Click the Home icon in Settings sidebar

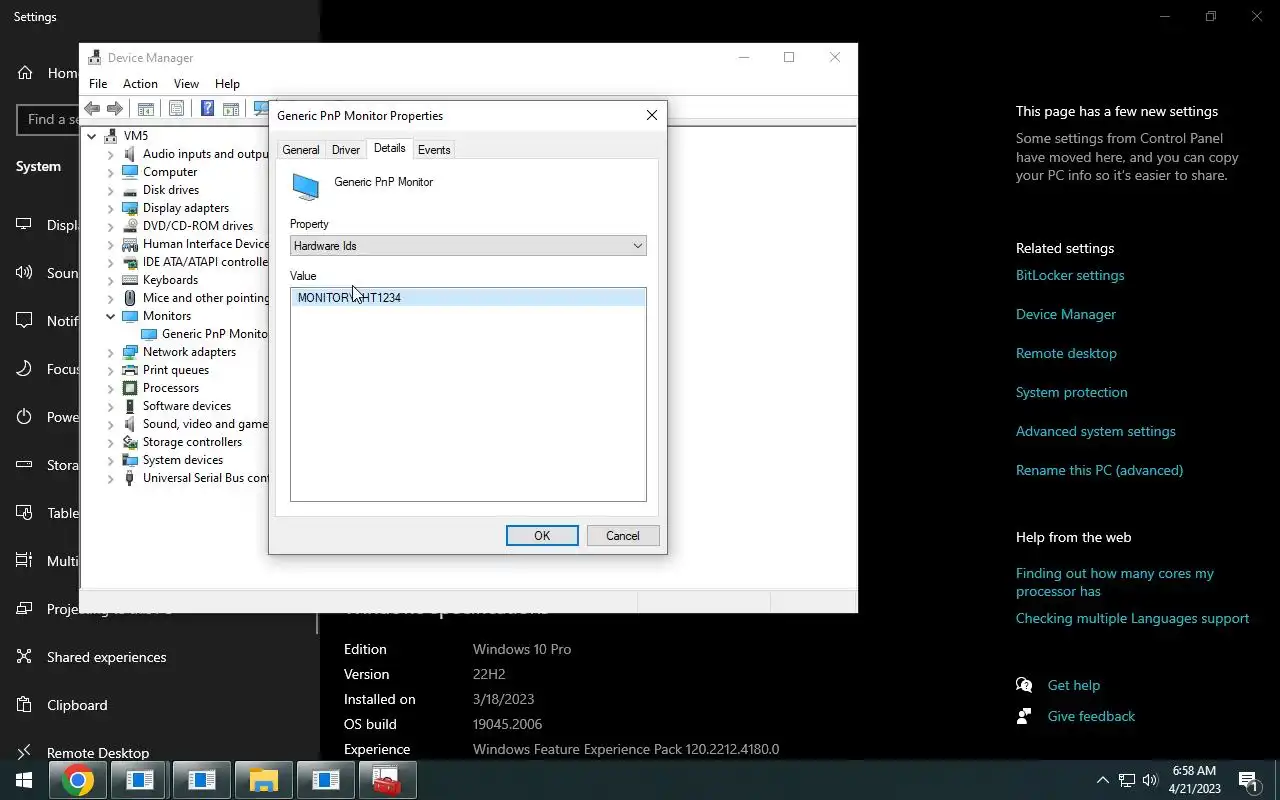(x=25, y=73)
